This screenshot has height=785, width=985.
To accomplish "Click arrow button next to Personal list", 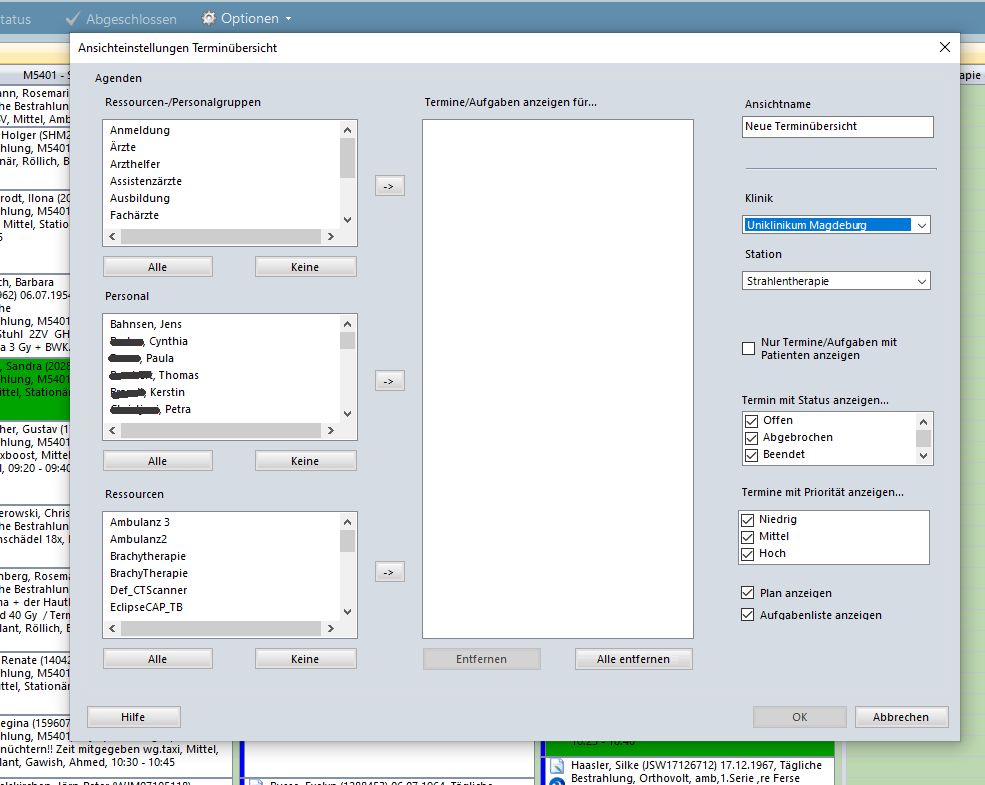I will tap(389, 381).
